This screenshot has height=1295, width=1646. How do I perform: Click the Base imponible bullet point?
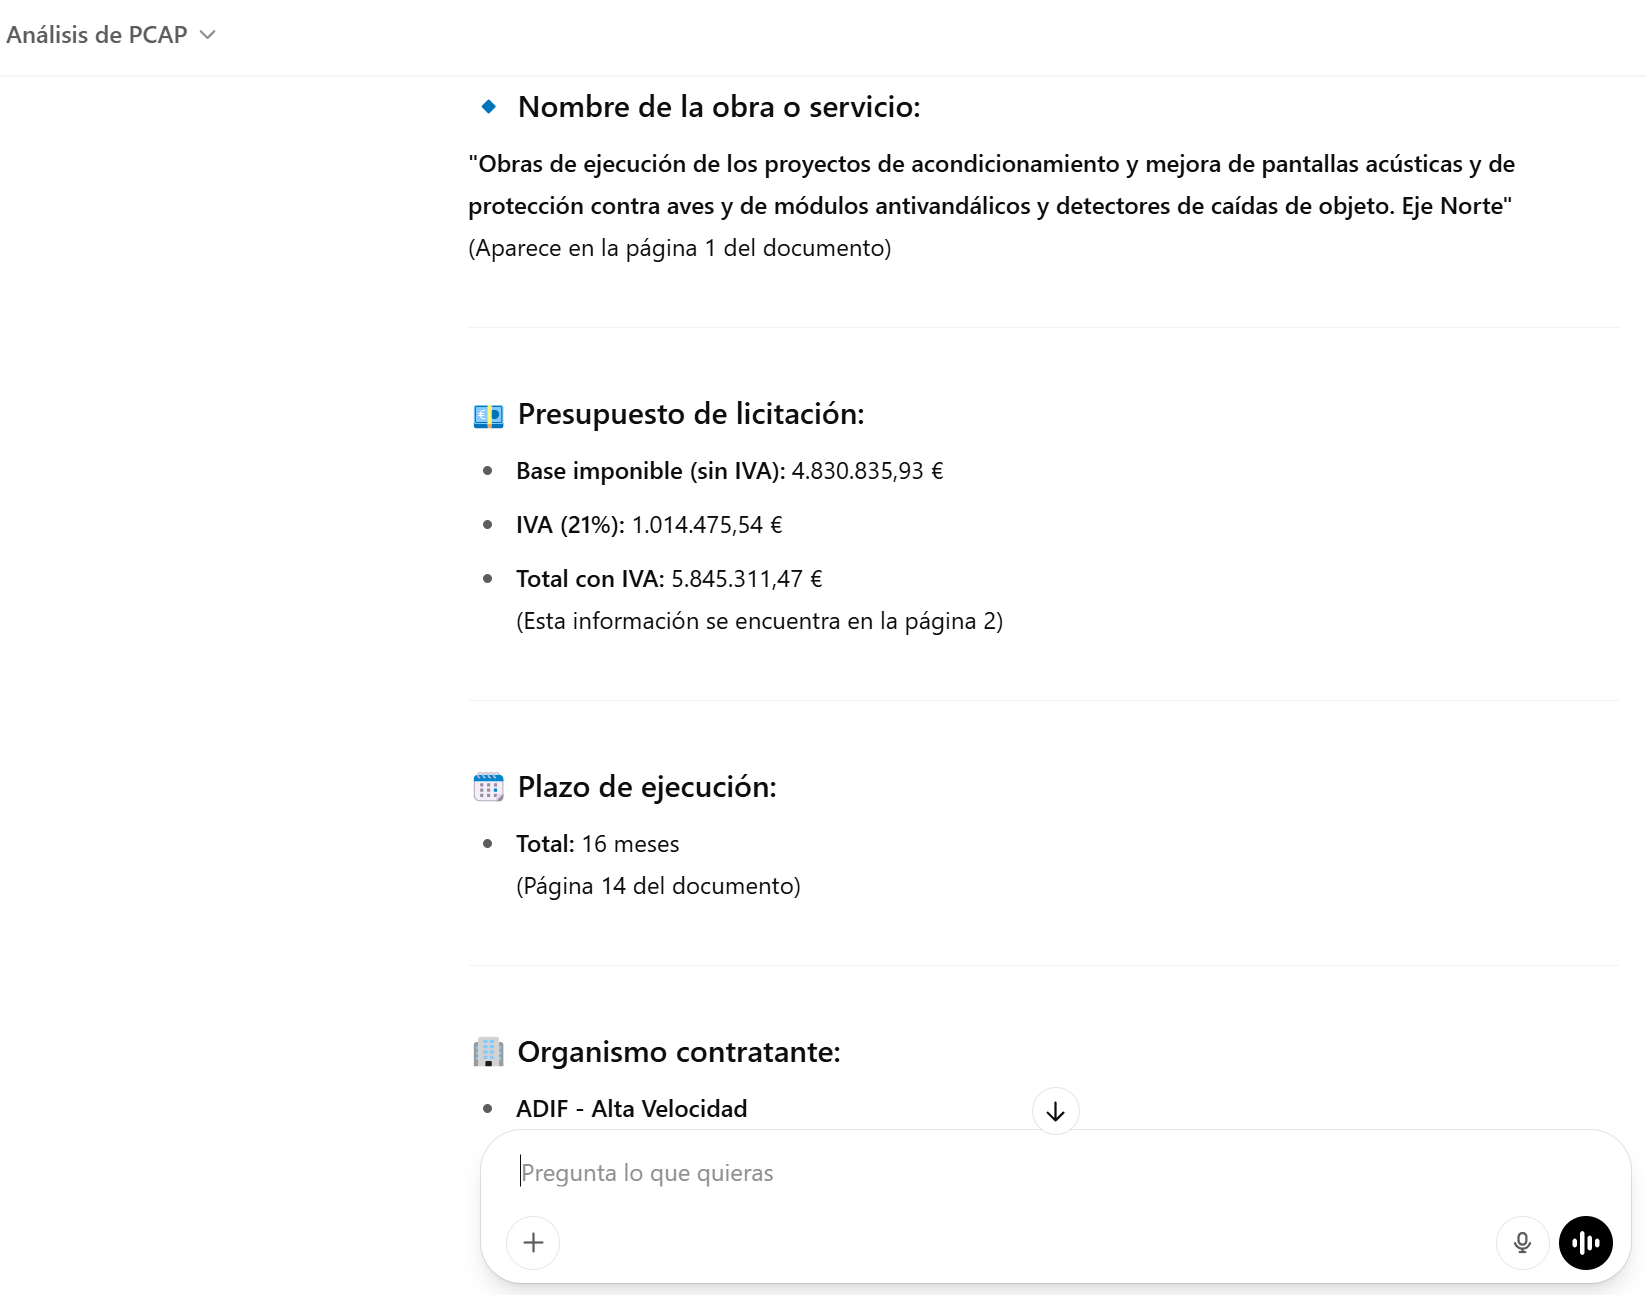(x=728, y=470)
